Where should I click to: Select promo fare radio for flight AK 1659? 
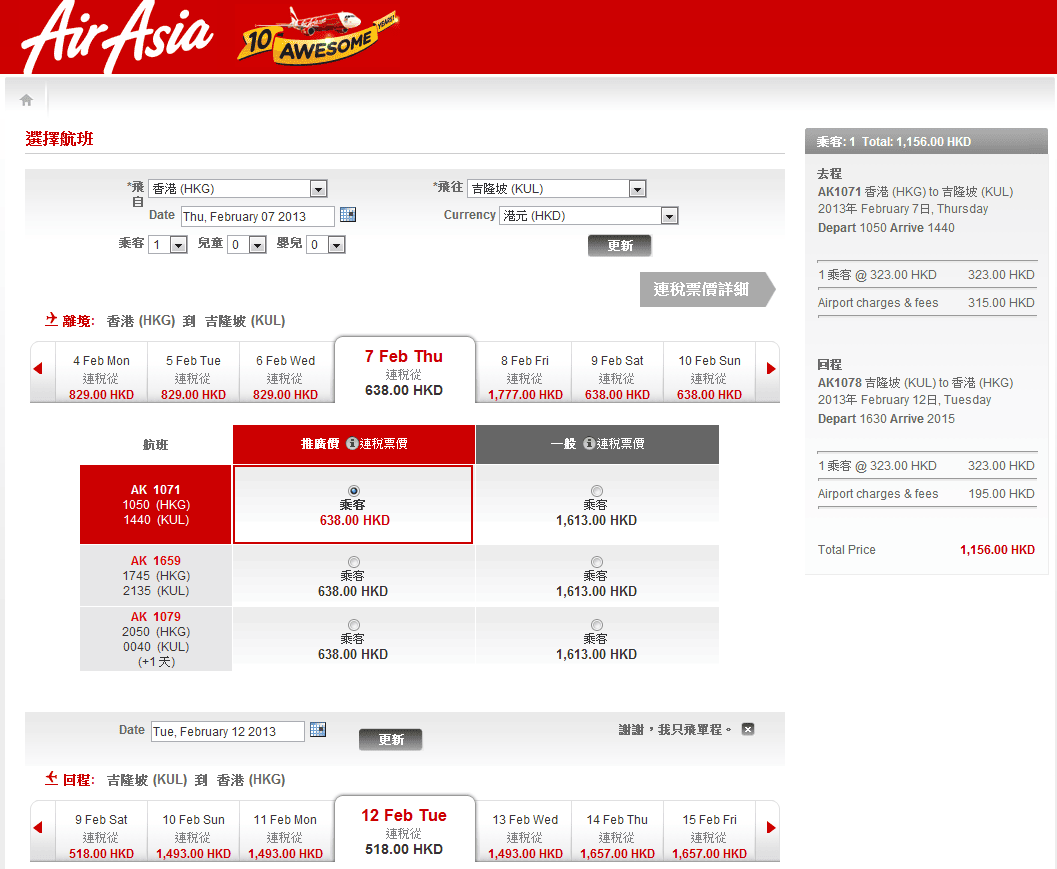click(x=353, y=562)
